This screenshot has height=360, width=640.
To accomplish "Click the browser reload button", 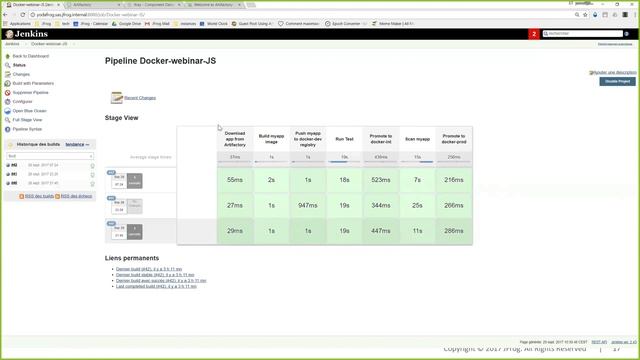I will pos(23,15).
